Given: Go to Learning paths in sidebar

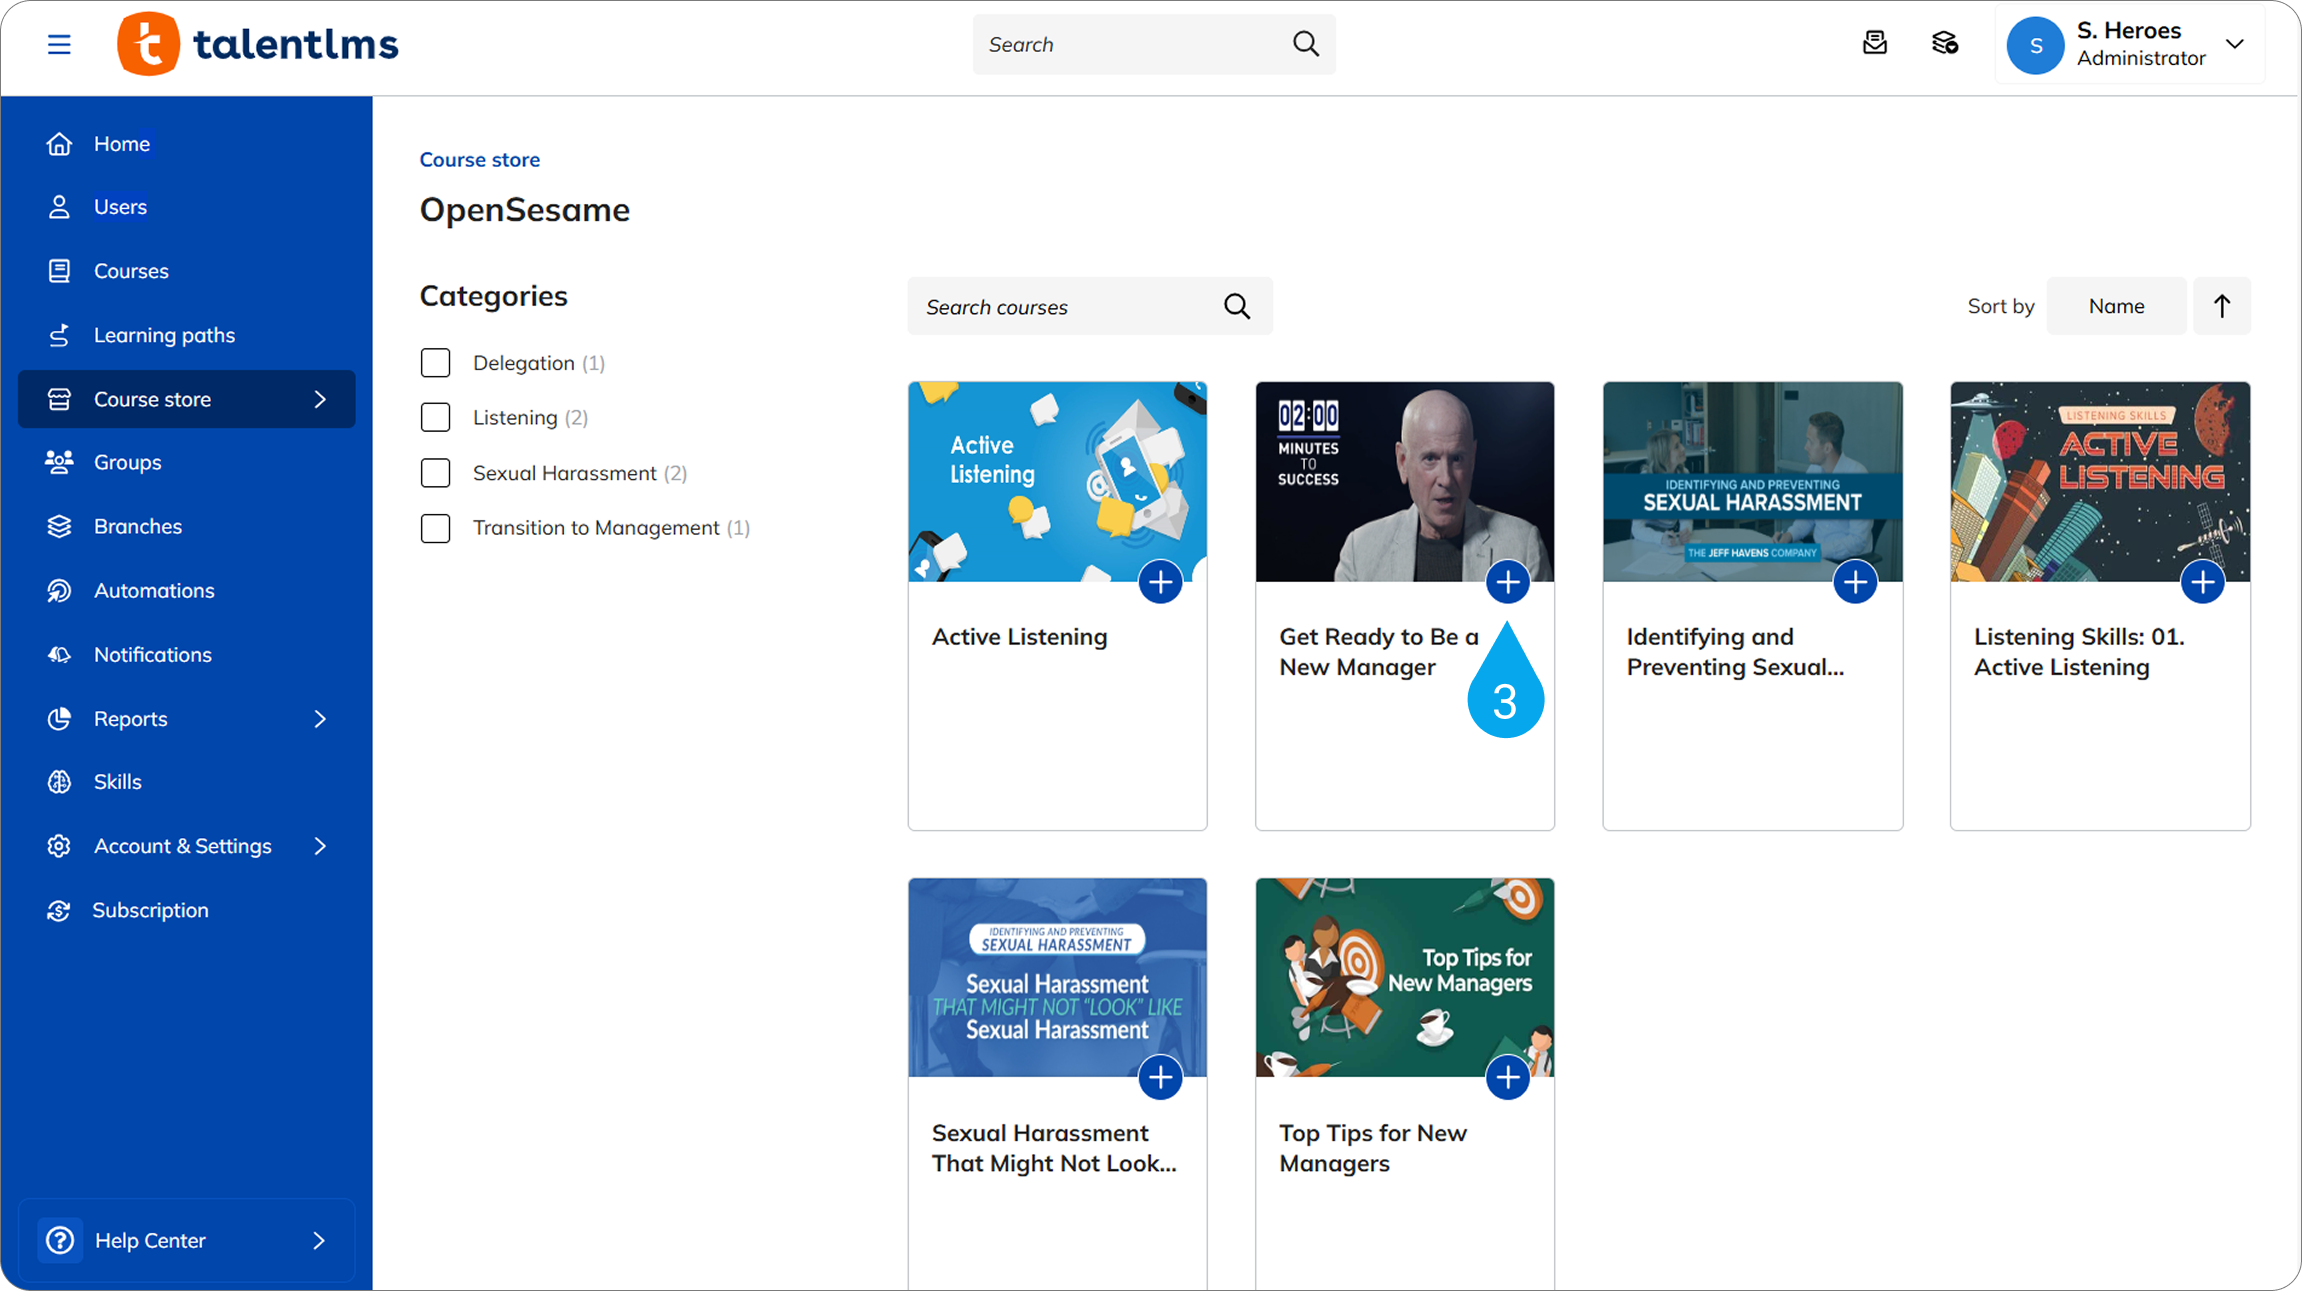Looking at the screenshot, I should [164, 335].
